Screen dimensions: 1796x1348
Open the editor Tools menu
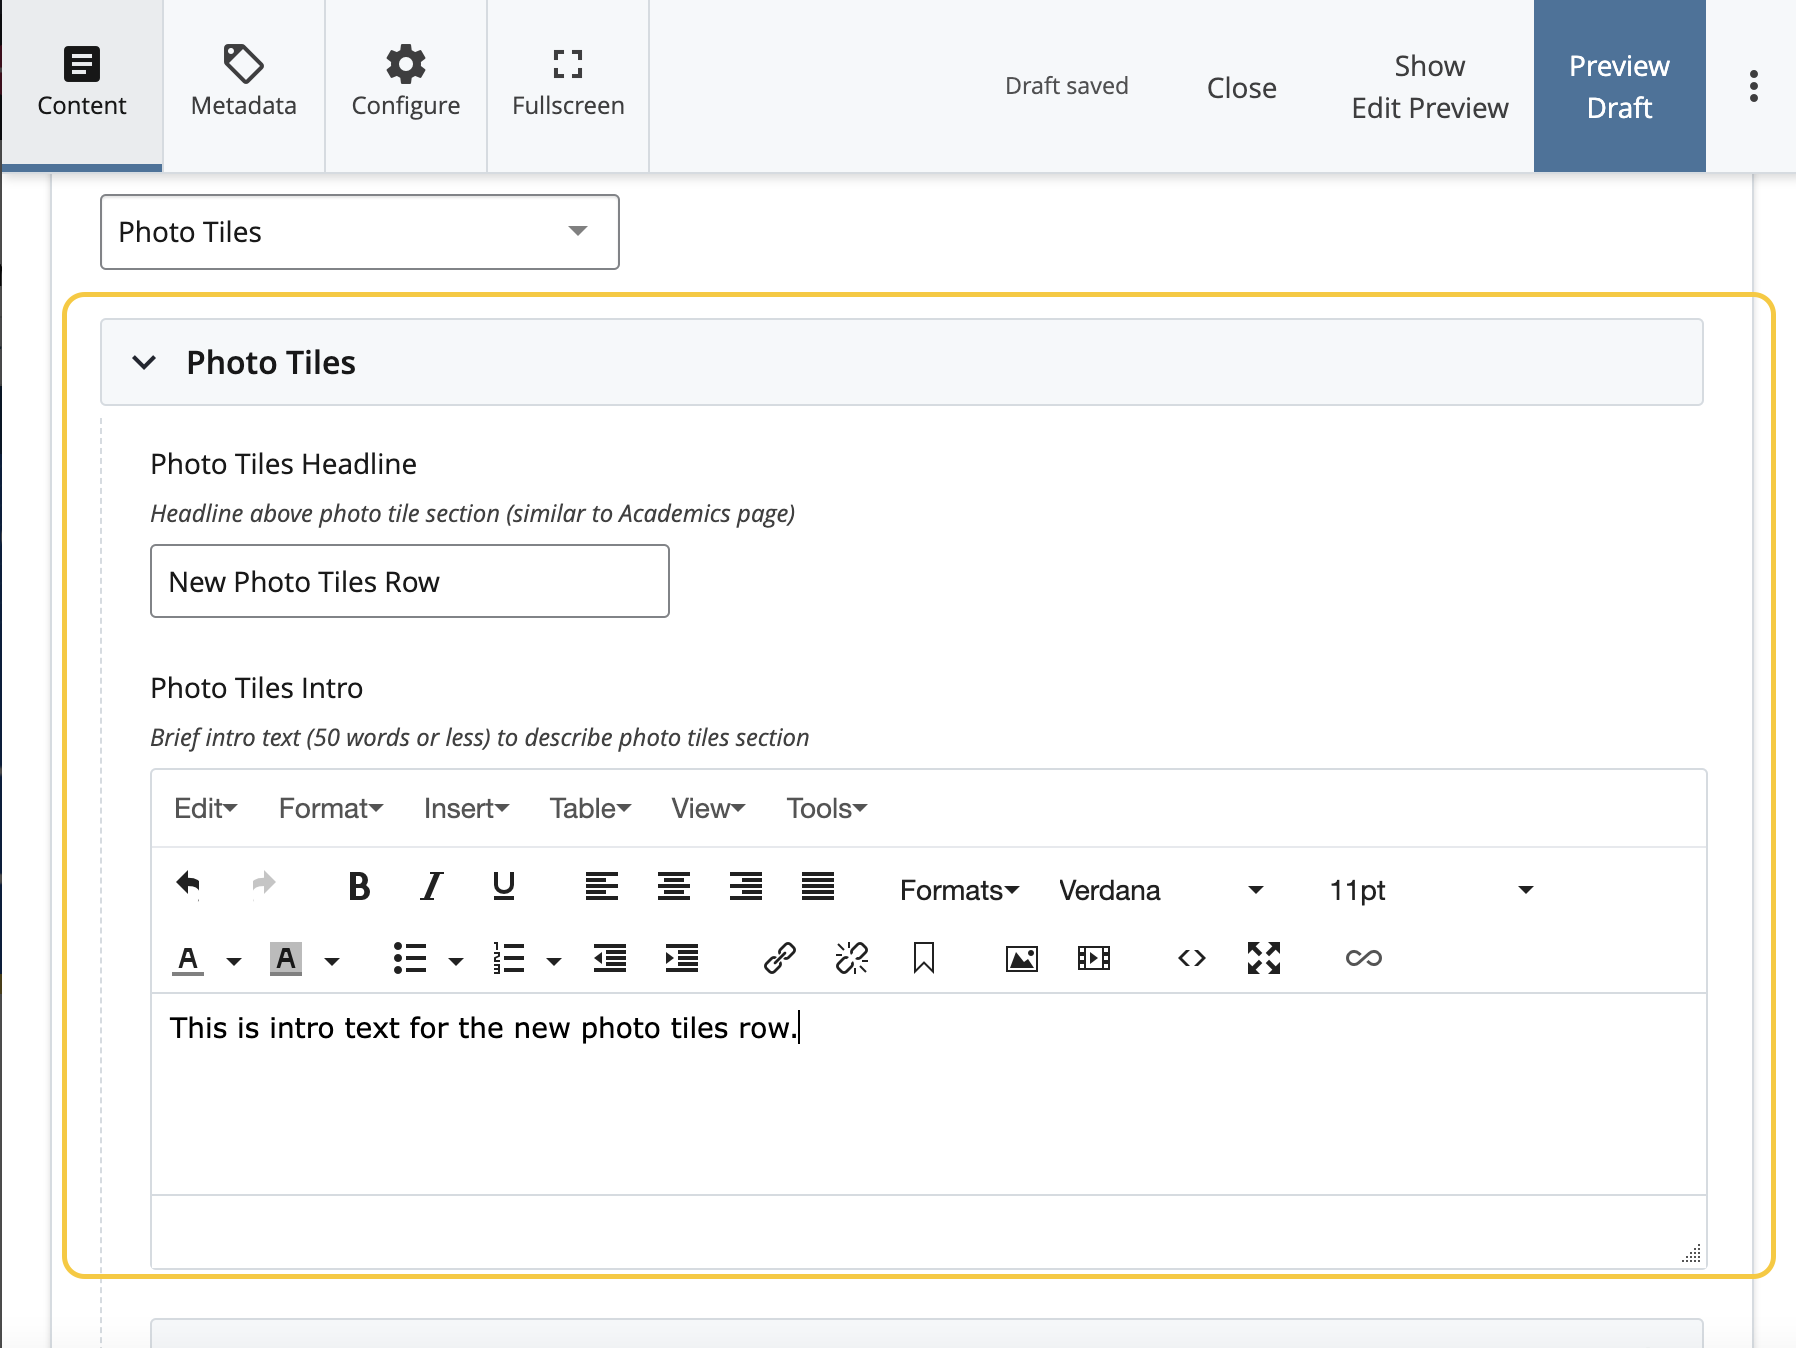(x=827, y=808)
